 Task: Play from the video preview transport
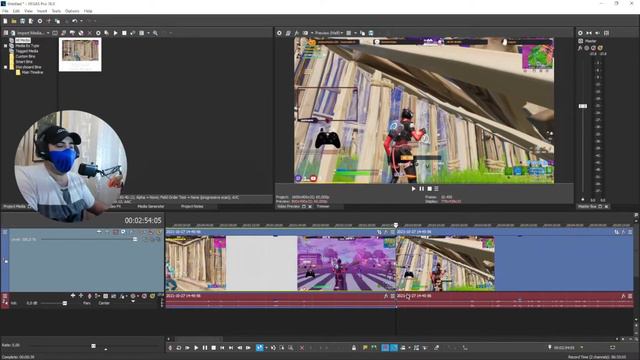point(413,189)
